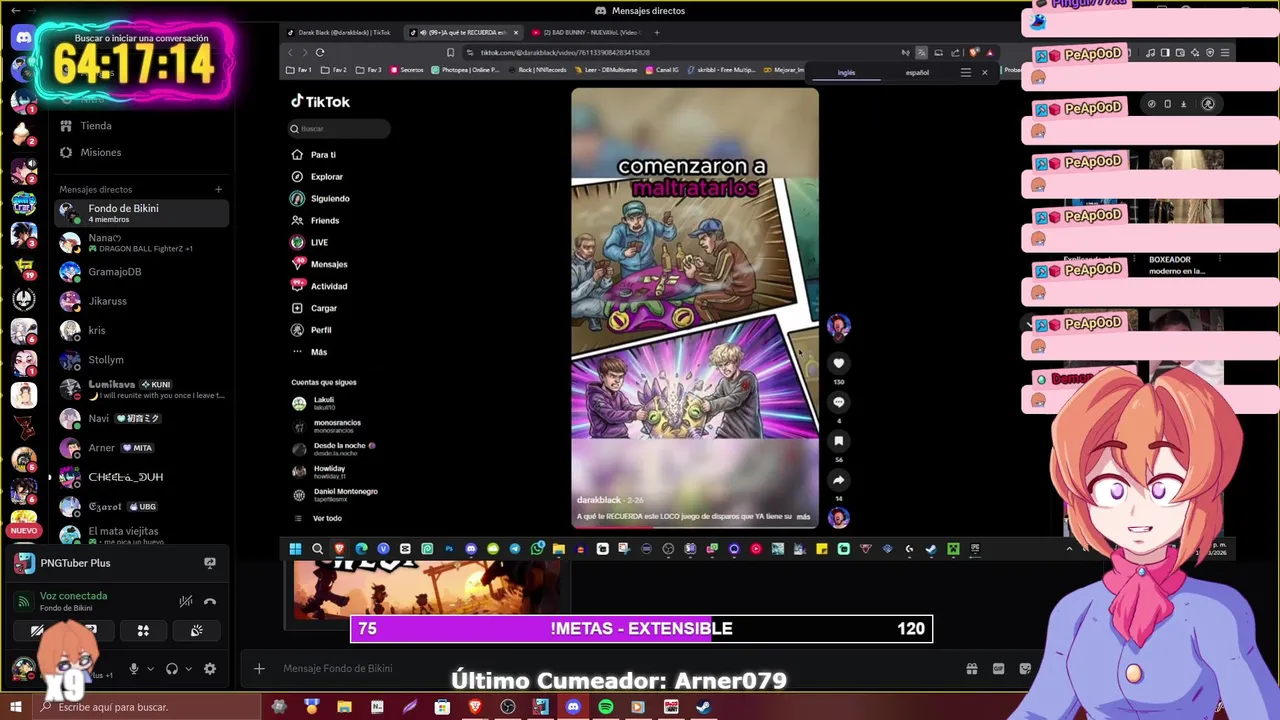Screen dimensions: 1280x720
Task: Expand microphone input options arrow
Action: [151, 669]
